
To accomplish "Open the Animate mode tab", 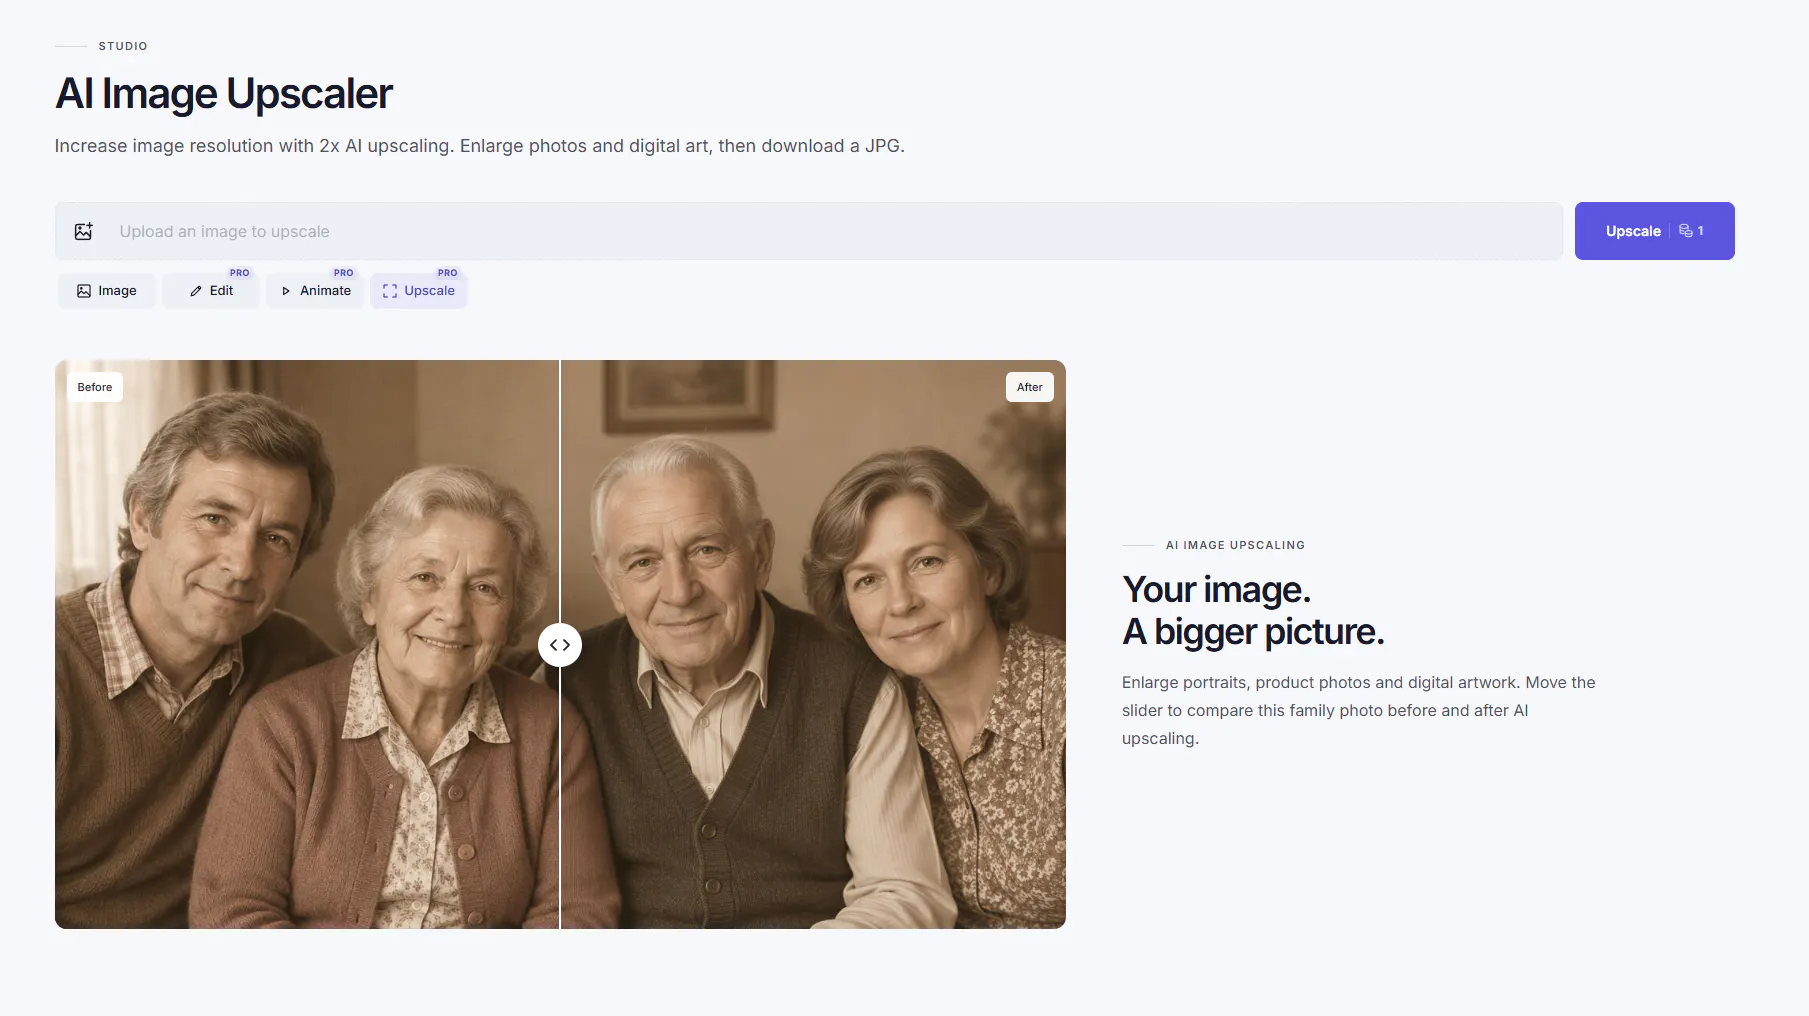I will 315,291.
